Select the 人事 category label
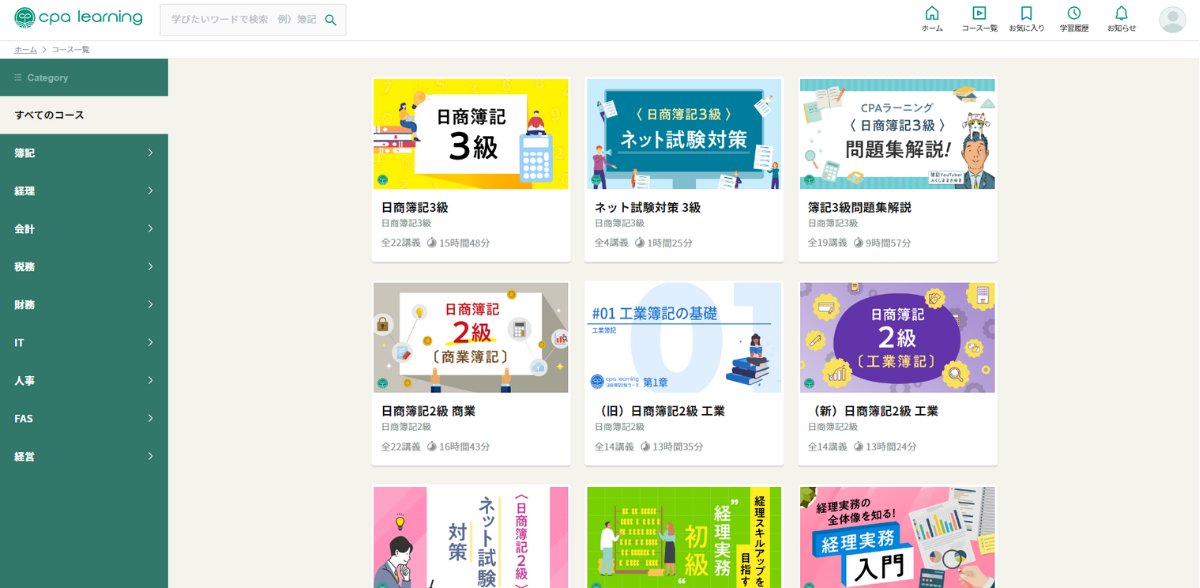 pyautogui.click(x=24, y=381)
